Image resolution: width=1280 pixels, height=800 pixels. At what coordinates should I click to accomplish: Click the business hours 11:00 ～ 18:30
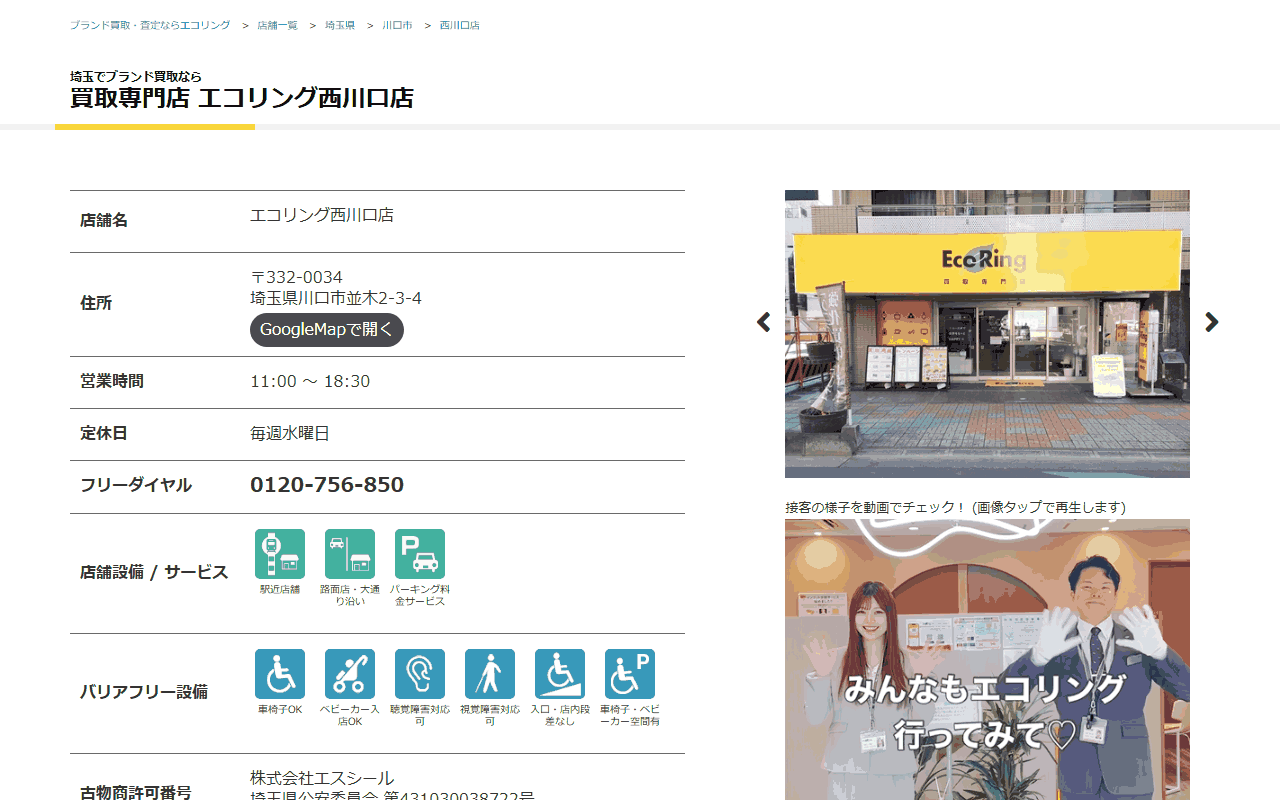click(310, 381)
